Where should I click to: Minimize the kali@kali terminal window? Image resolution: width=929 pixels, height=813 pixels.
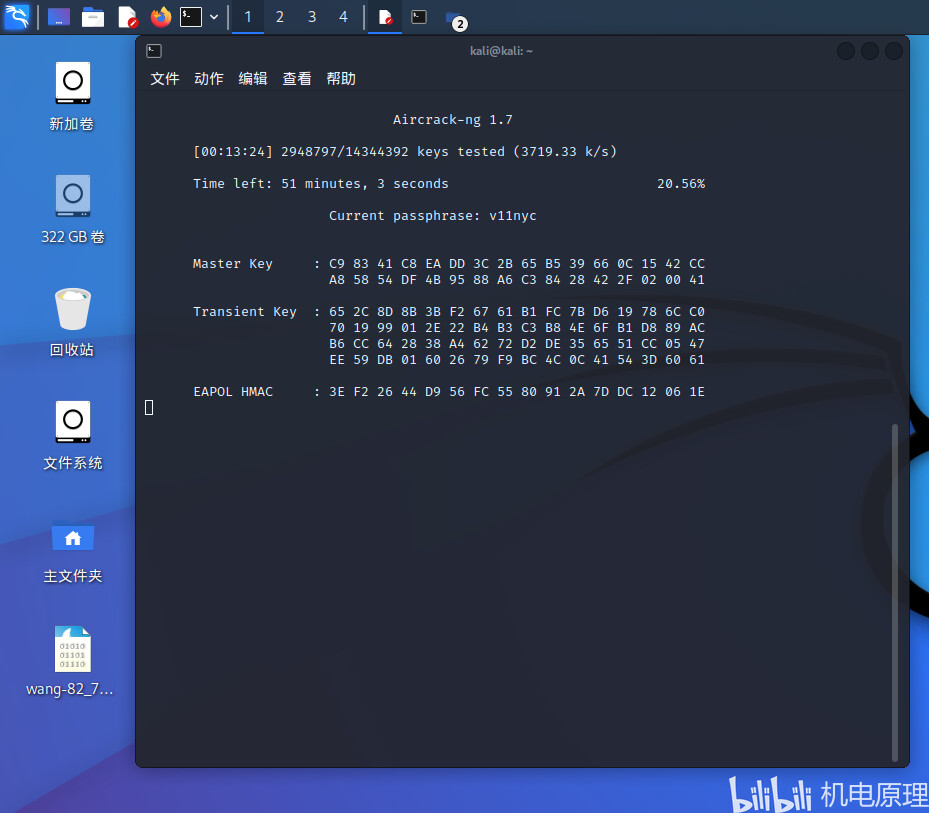(845, 51)
